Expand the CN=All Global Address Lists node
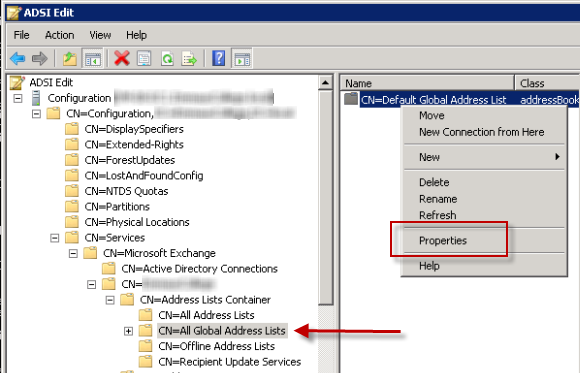 [x=128, y=331]
